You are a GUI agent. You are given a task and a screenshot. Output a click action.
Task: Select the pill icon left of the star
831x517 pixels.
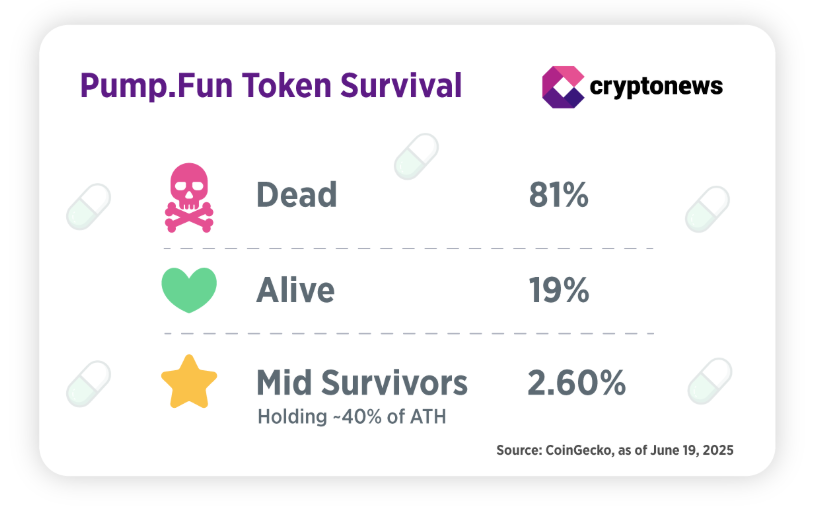(88, 382)
